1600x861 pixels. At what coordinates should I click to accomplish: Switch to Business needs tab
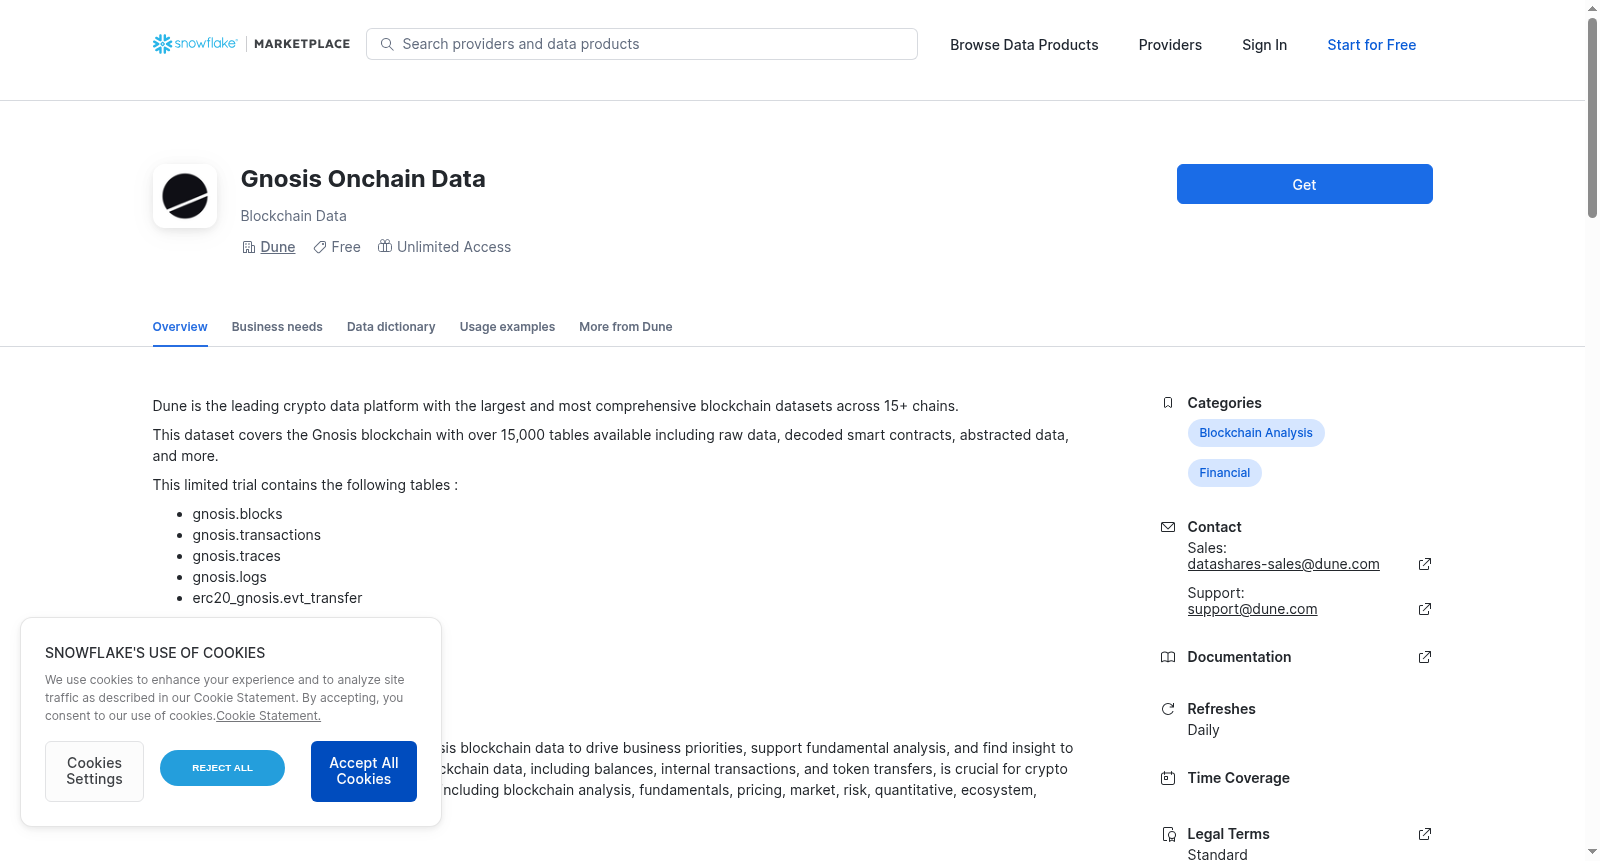(x=277, y=327)
